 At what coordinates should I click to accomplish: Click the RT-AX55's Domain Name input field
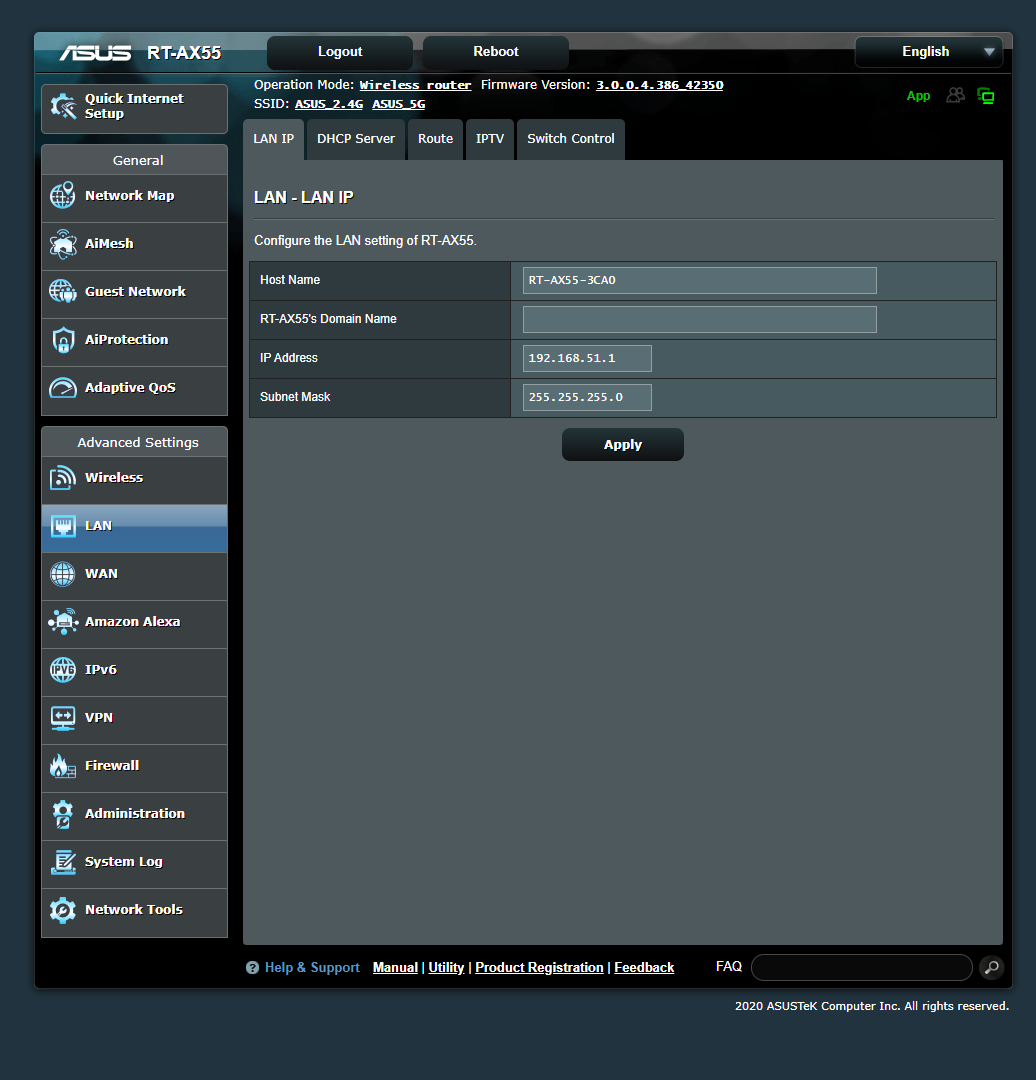point(699,320)
